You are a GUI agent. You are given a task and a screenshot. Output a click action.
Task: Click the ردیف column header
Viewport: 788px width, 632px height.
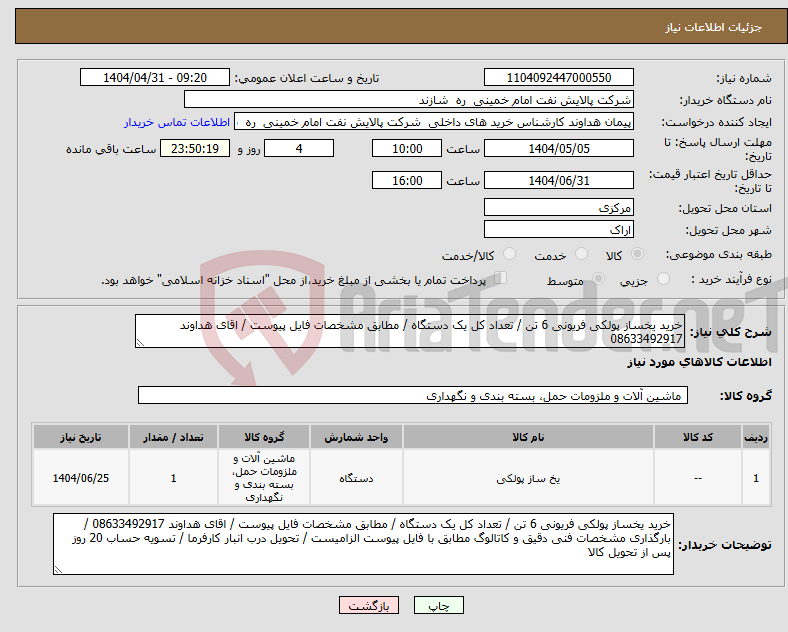pos(756,437)
